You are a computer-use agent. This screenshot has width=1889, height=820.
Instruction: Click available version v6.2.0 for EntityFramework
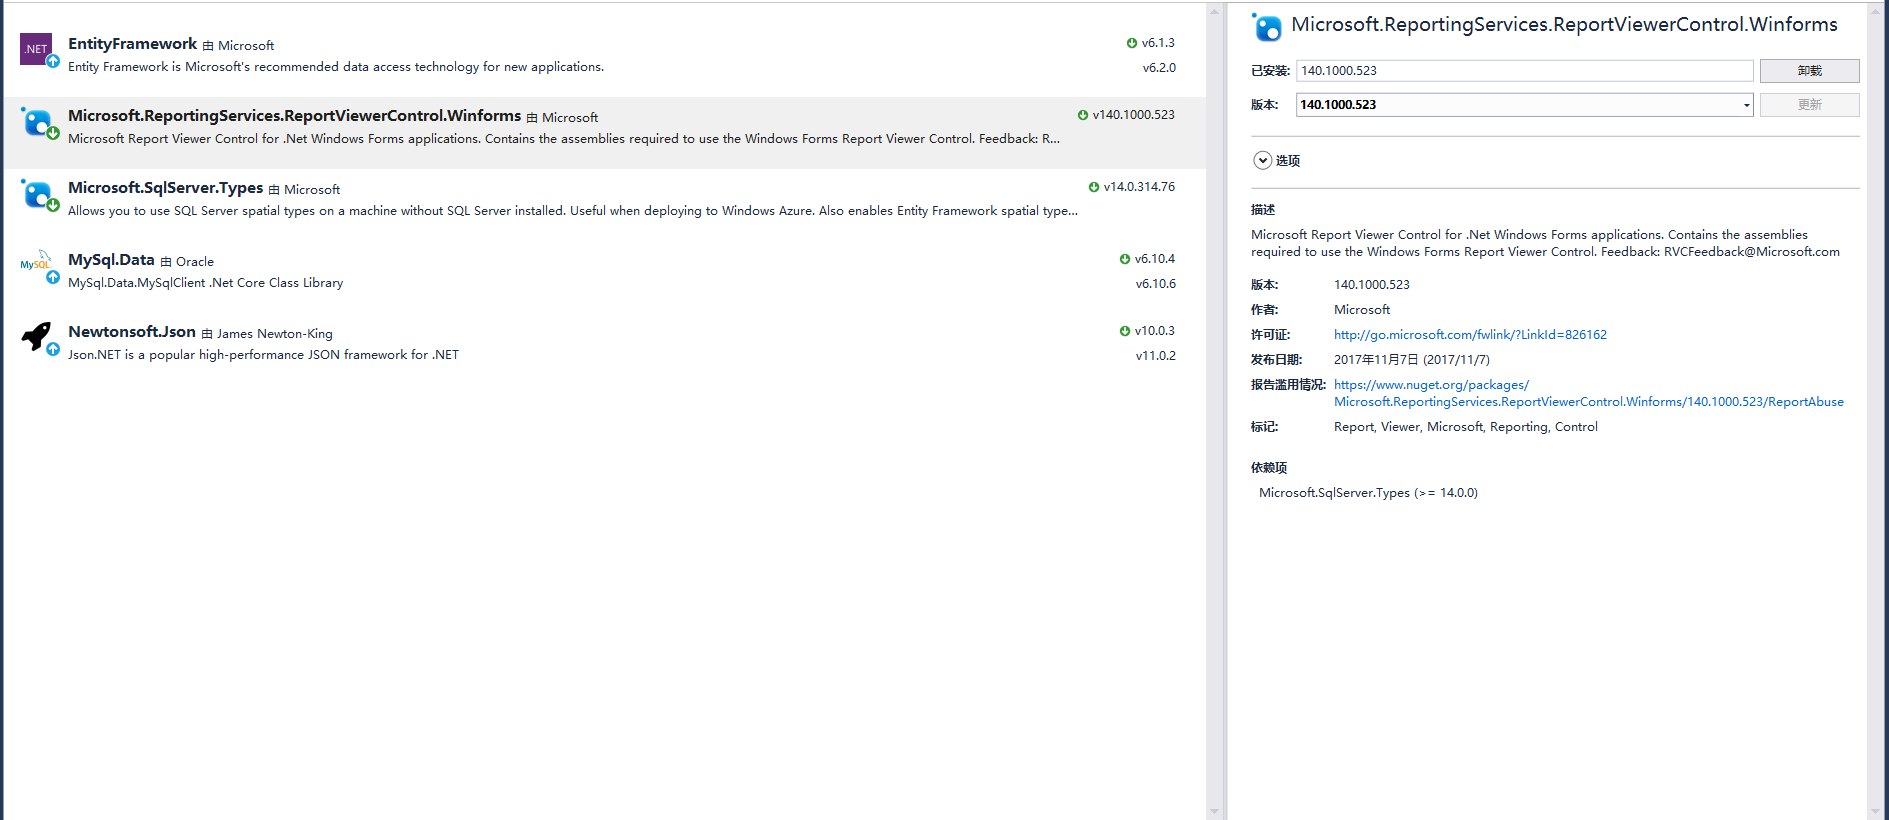1159,68
